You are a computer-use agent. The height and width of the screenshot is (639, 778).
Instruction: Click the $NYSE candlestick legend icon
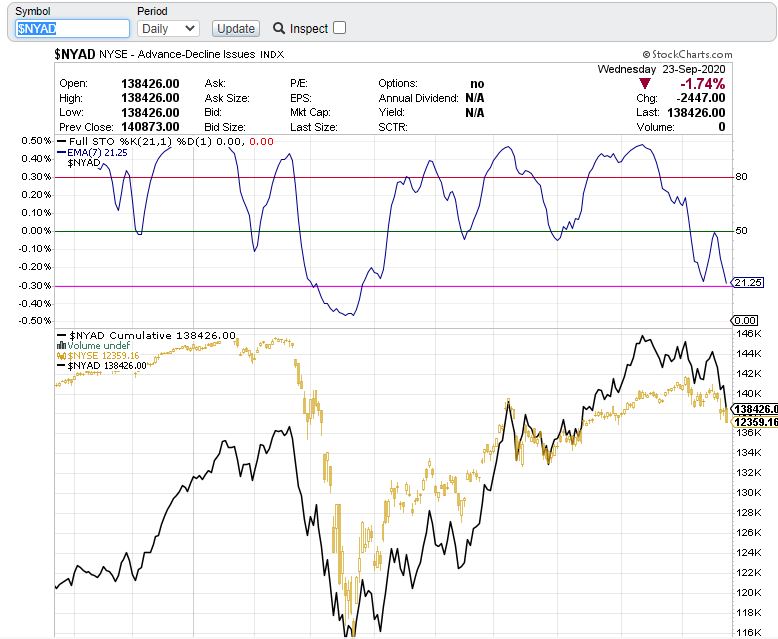pos(62,356)
